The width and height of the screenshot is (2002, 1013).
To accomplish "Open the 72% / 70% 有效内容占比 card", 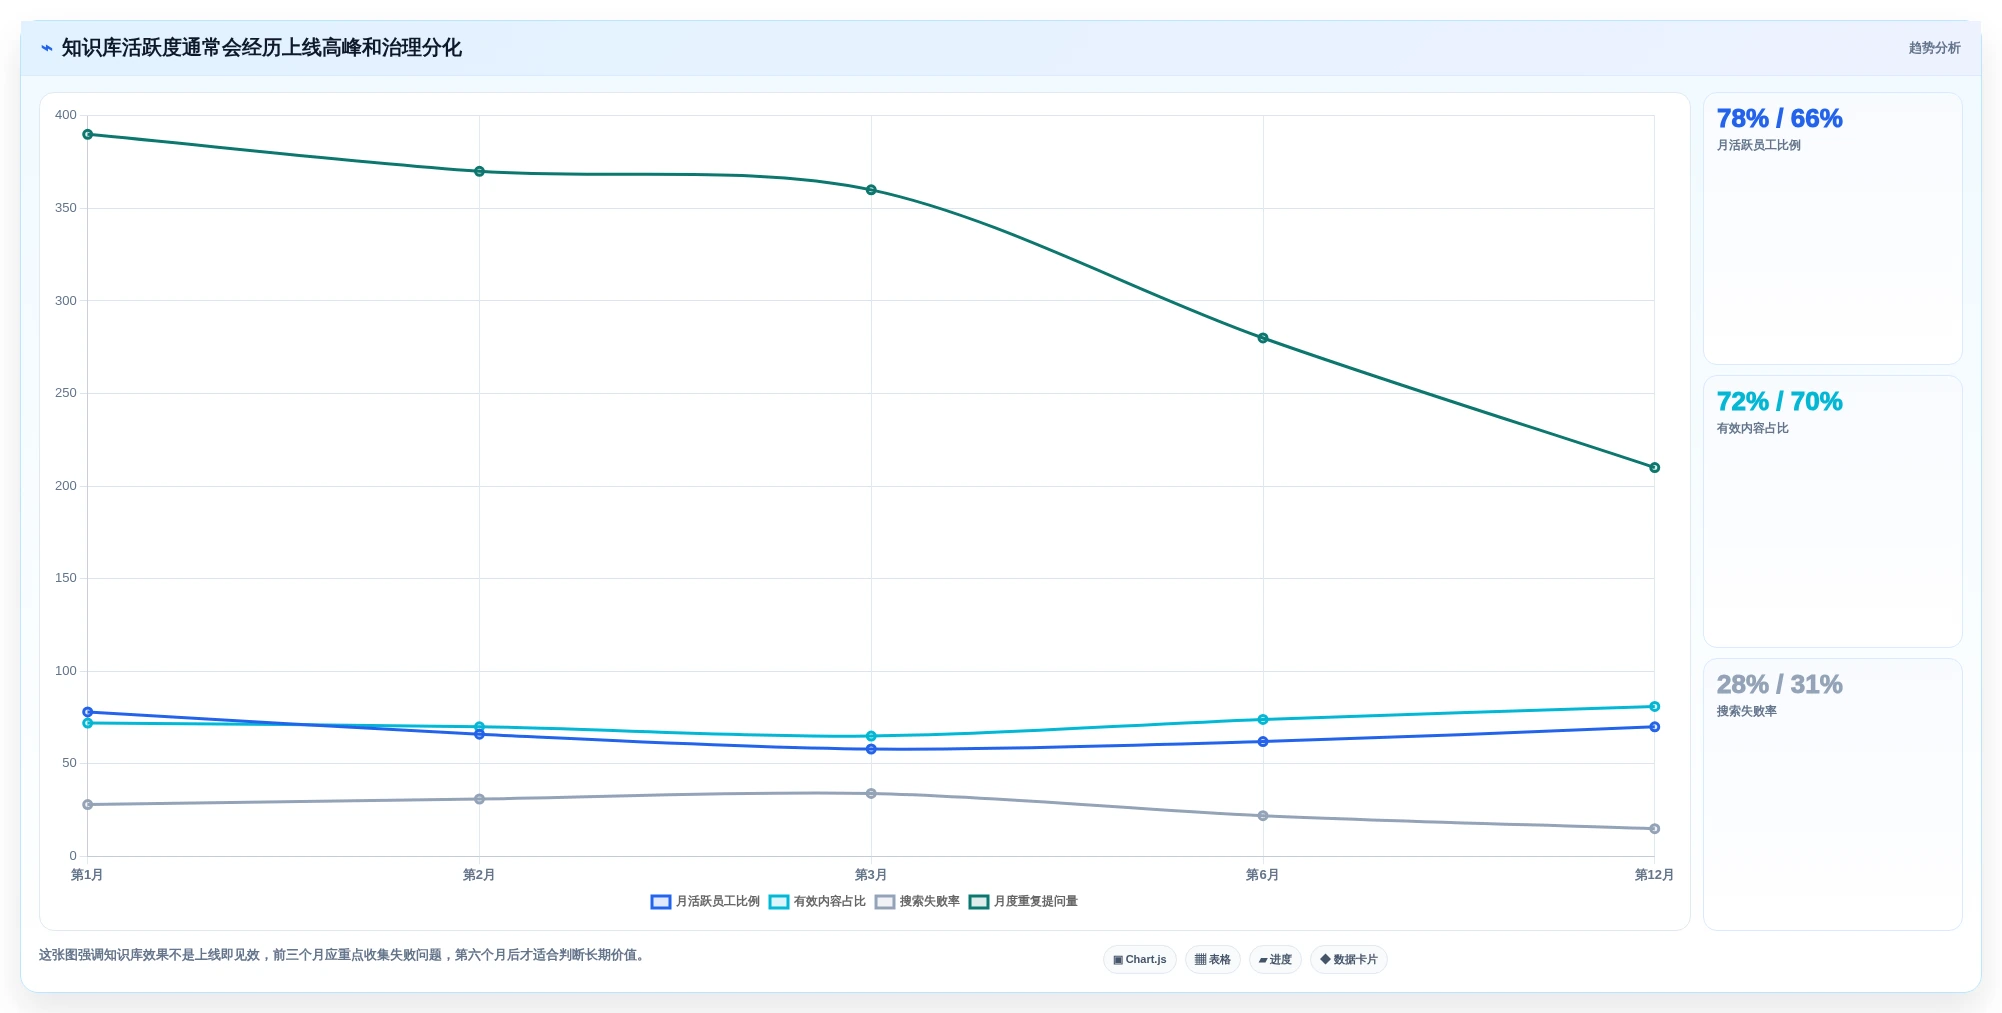I will click(x=1832, y=512).
